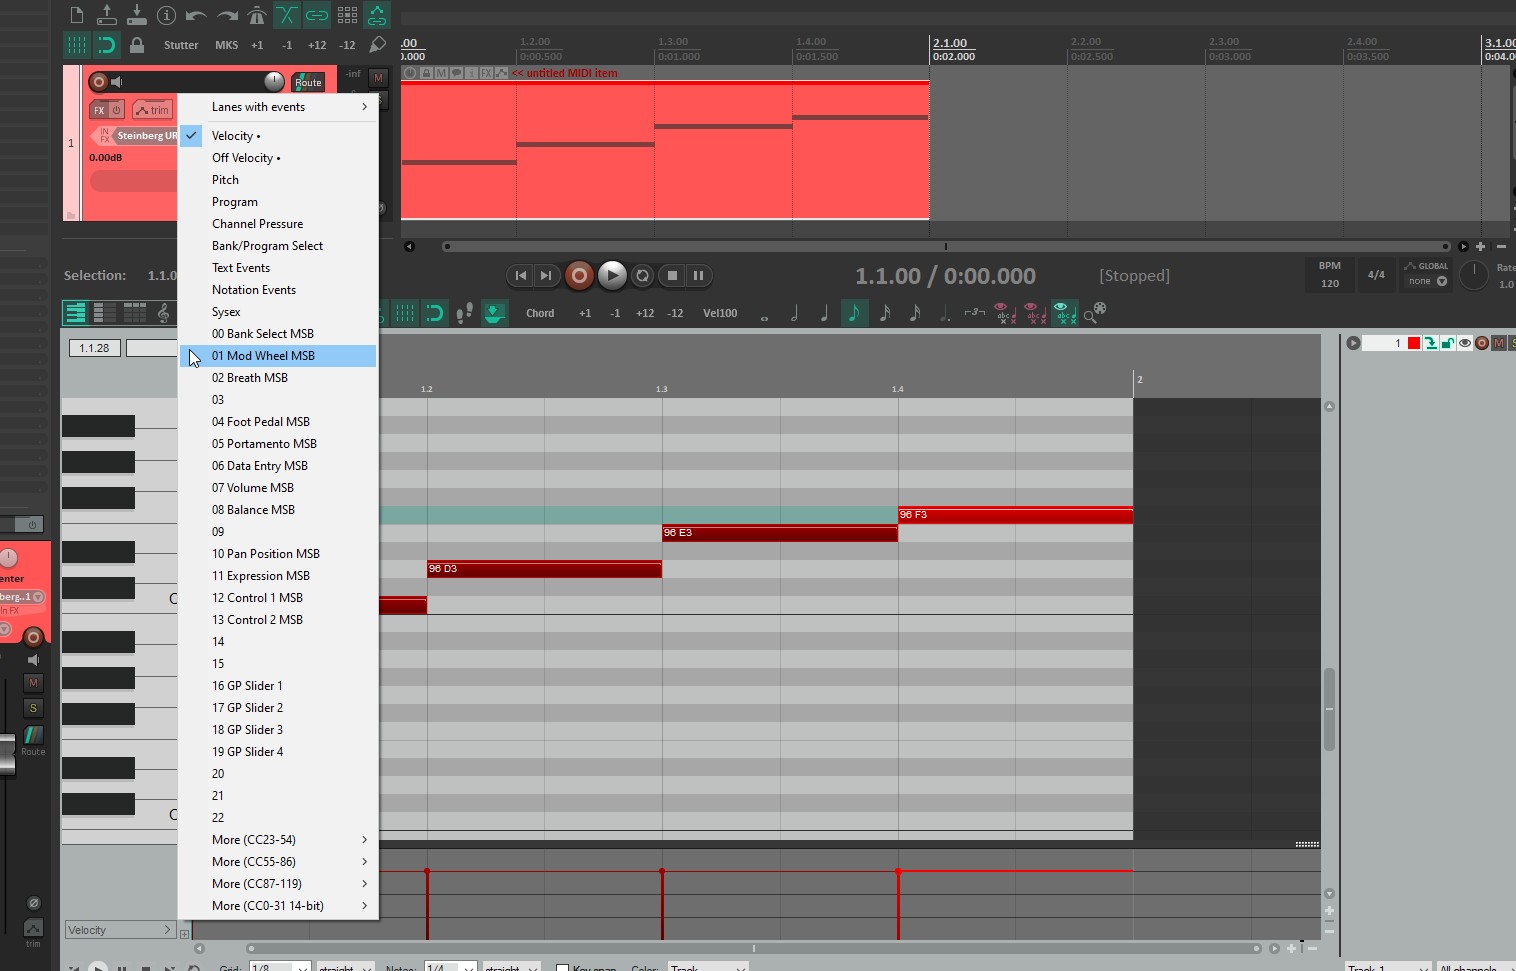Viewport: 1516px width, 971px height.
Task: Click the untitled MIDI item label
Action: (x=564, y=73)
